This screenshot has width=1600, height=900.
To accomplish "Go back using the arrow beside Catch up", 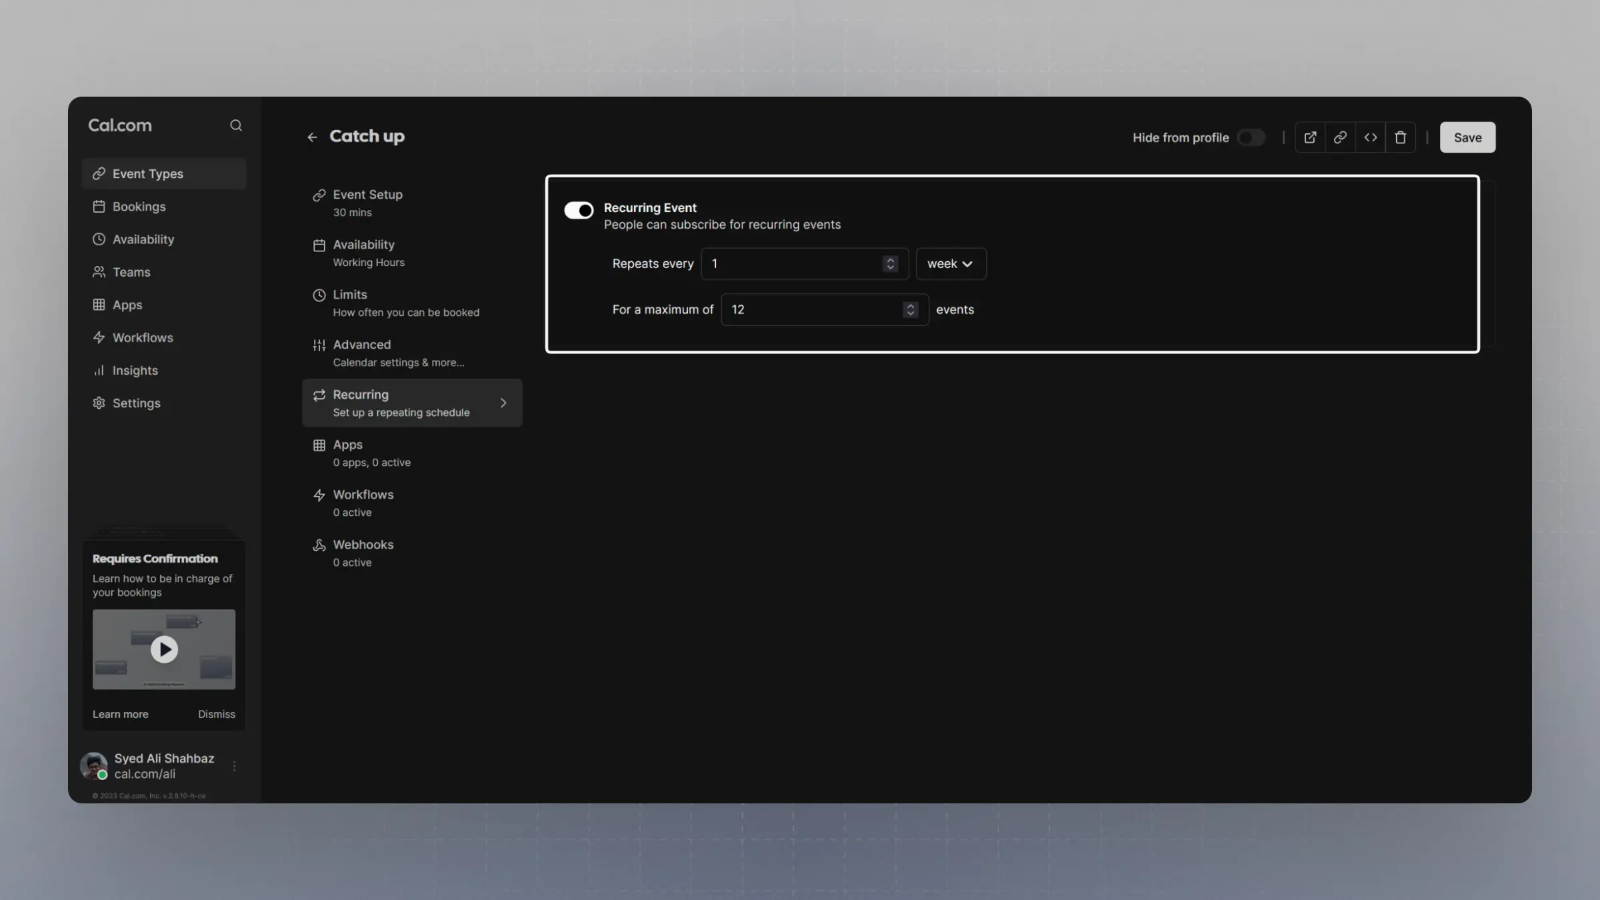I will click(x=312, y=137).
